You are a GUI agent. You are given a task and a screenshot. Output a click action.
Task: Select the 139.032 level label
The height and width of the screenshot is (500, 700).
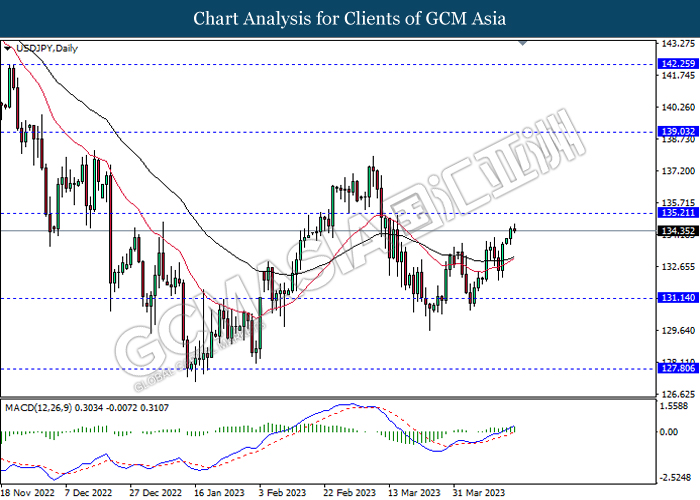(678, 132)
